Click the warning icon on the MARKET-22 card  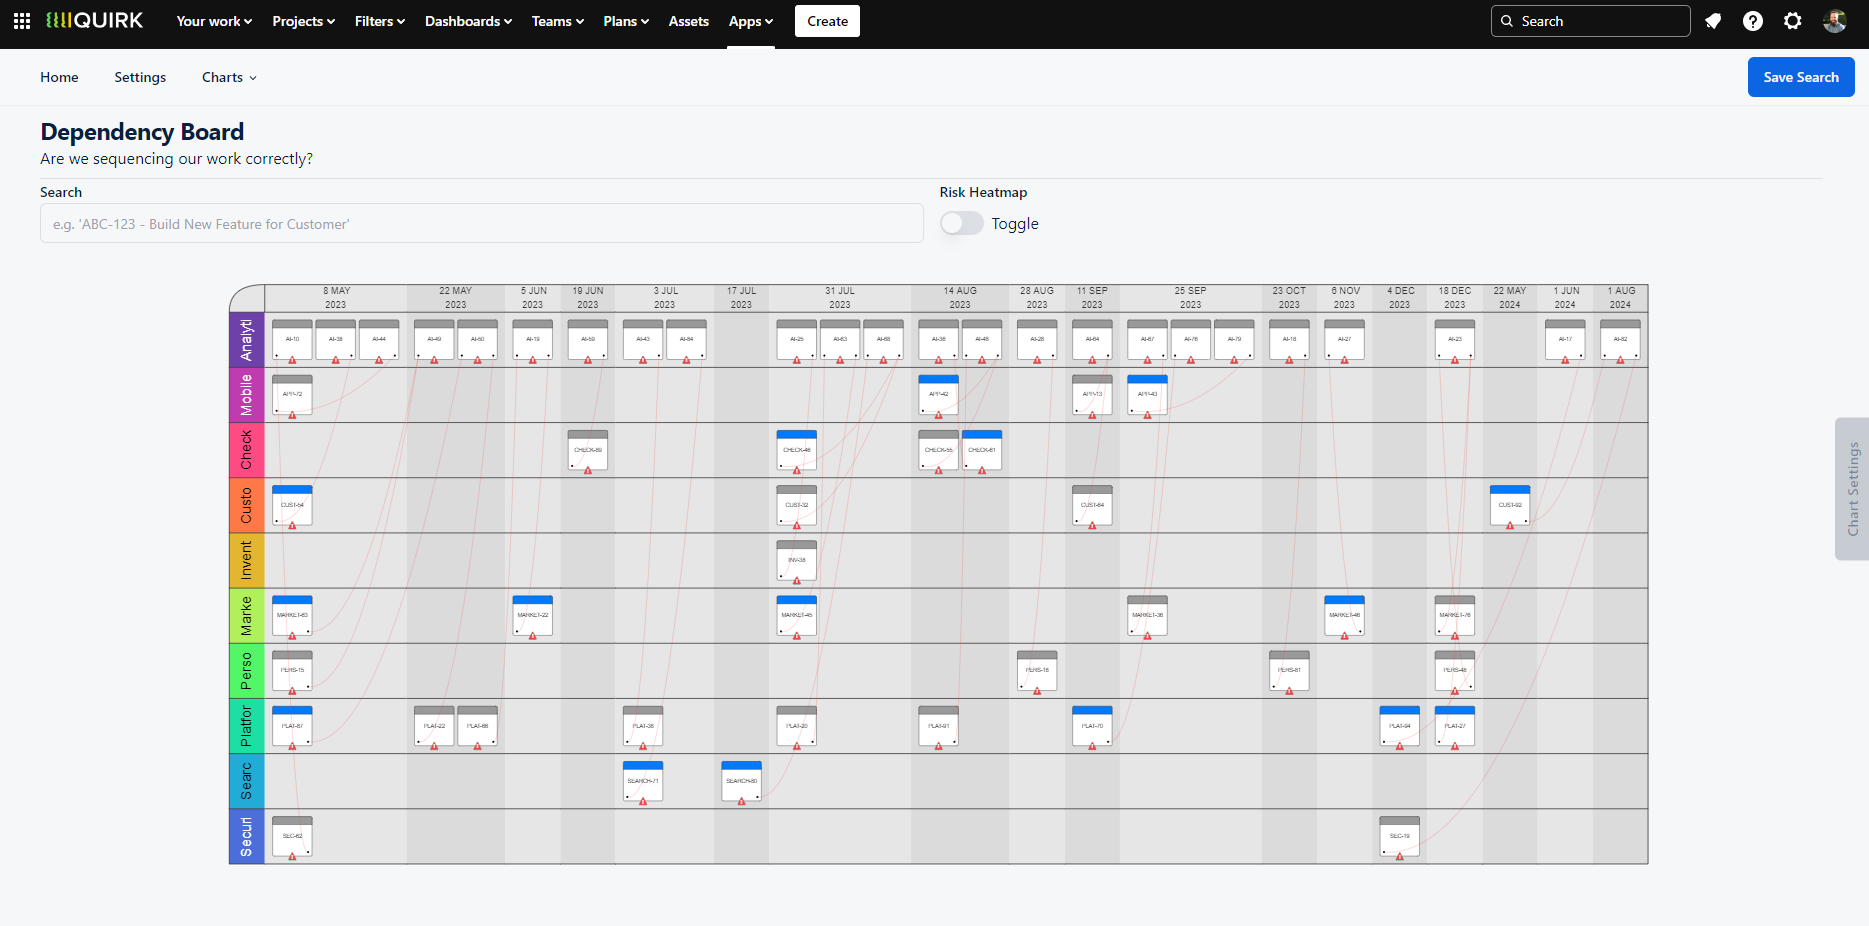(533, 635)
